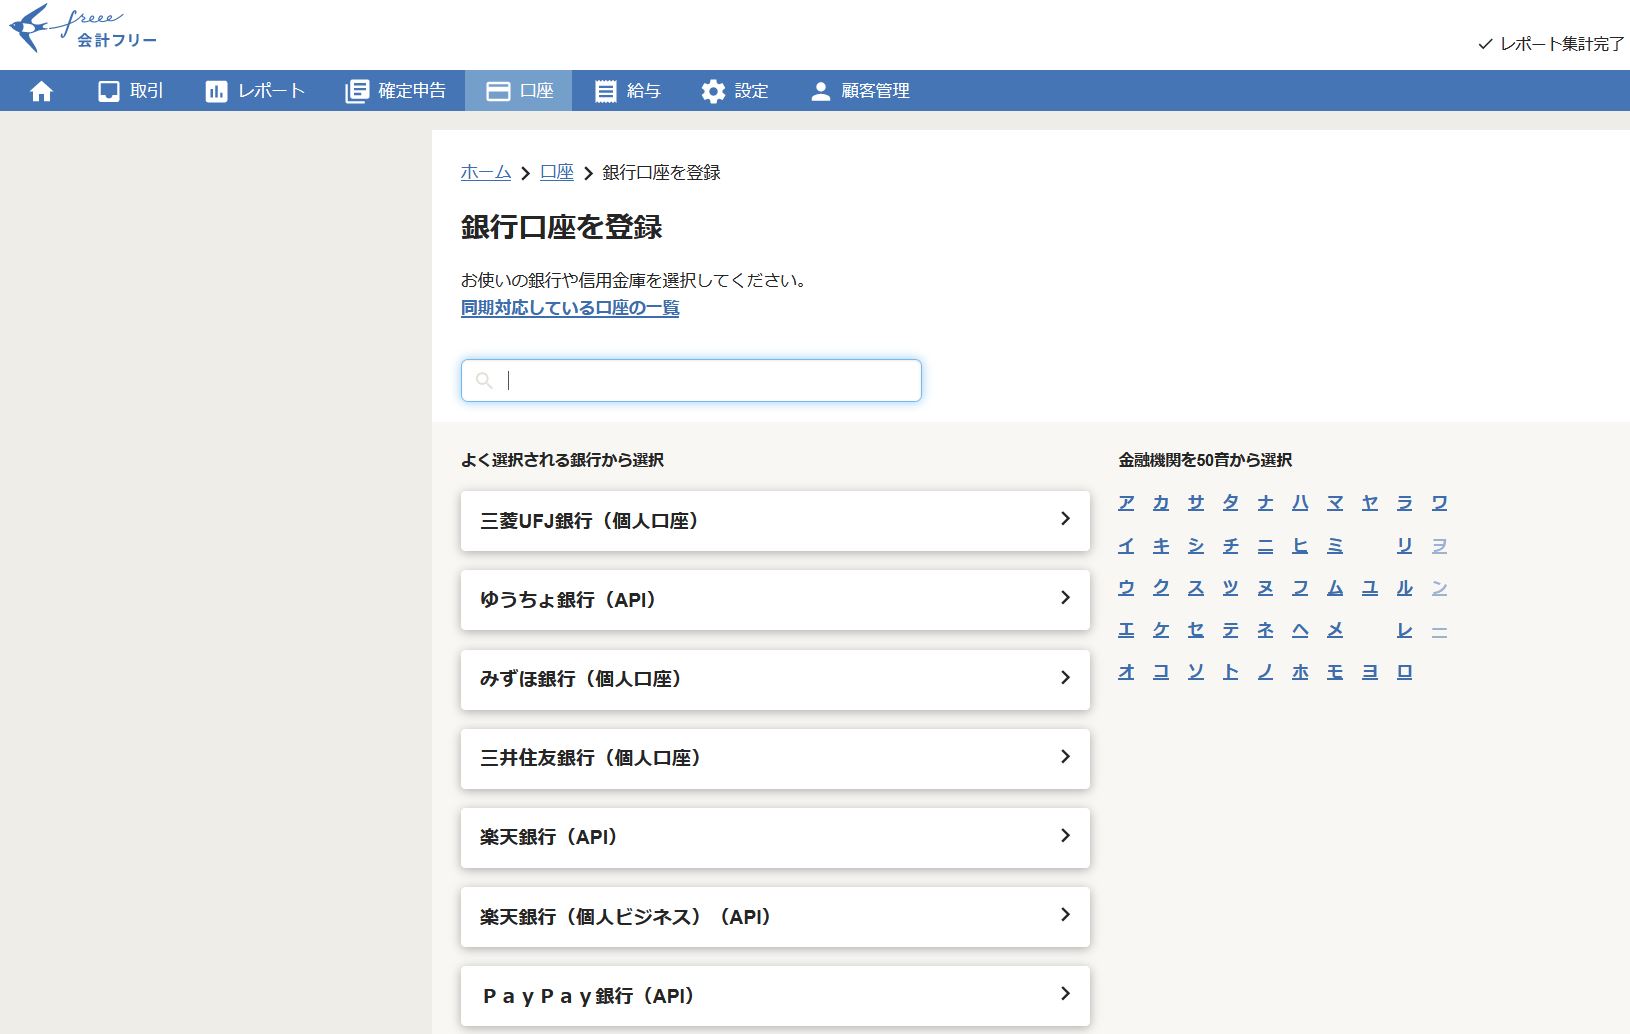Click chevron on 楽天銀行（API） row
Image resolution: width=1630 pixels, height=1034 pixels.
tap(1065, 835)
